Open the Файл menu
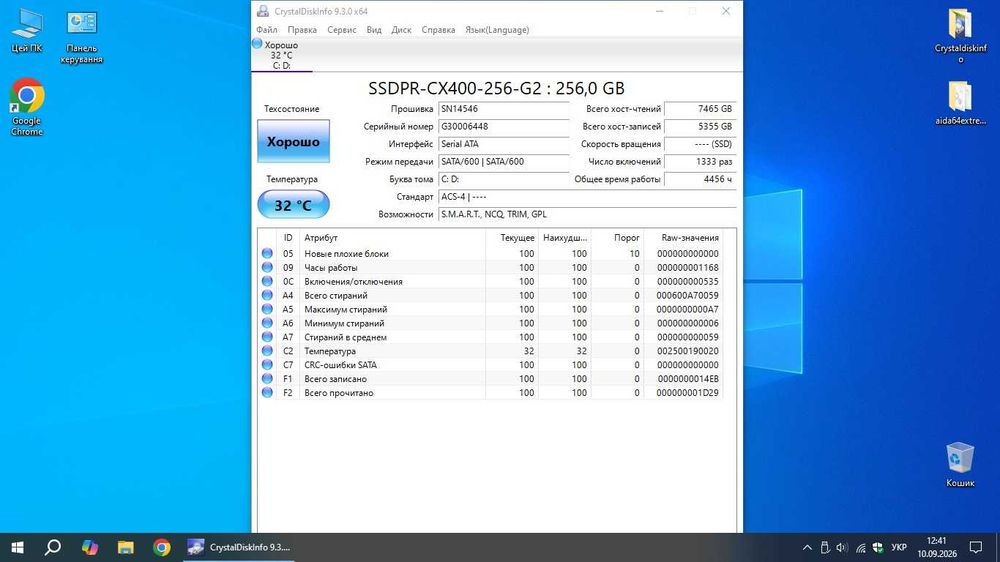 (x=267, y=29)
